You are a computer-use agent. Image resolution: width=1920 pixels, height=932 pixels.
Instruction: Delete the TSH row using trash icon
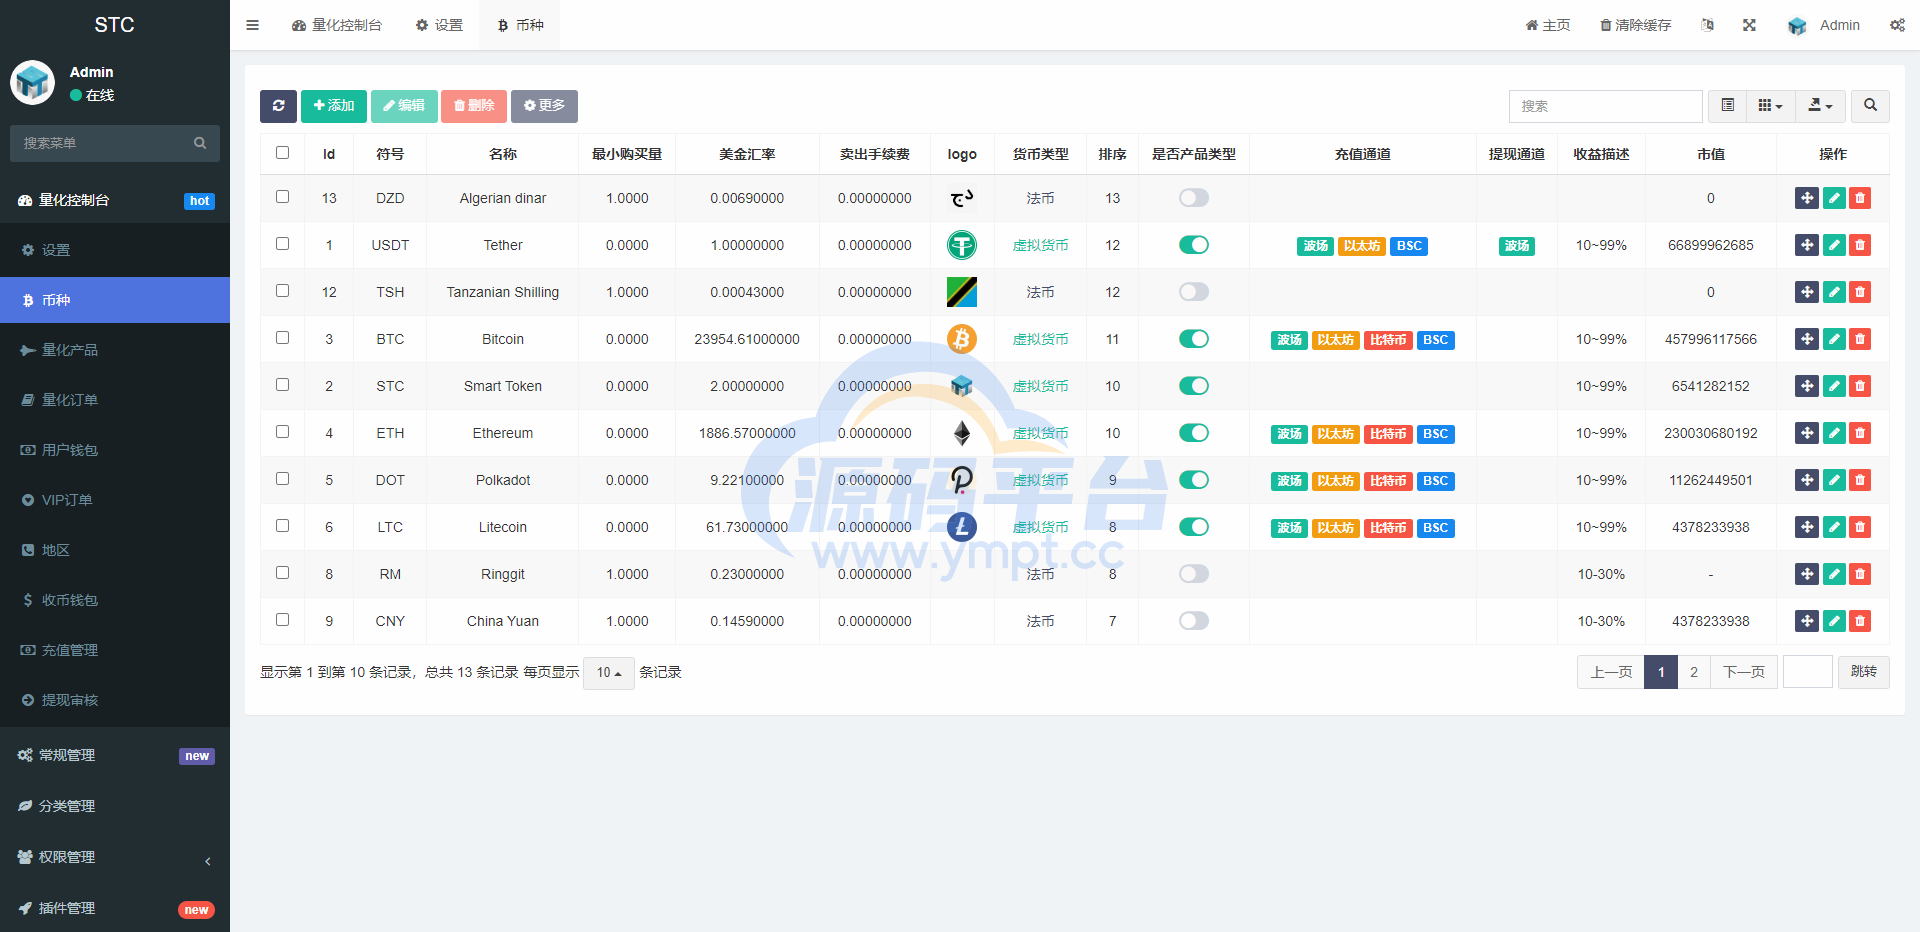pyautogui.click(x=1860, y=292)
